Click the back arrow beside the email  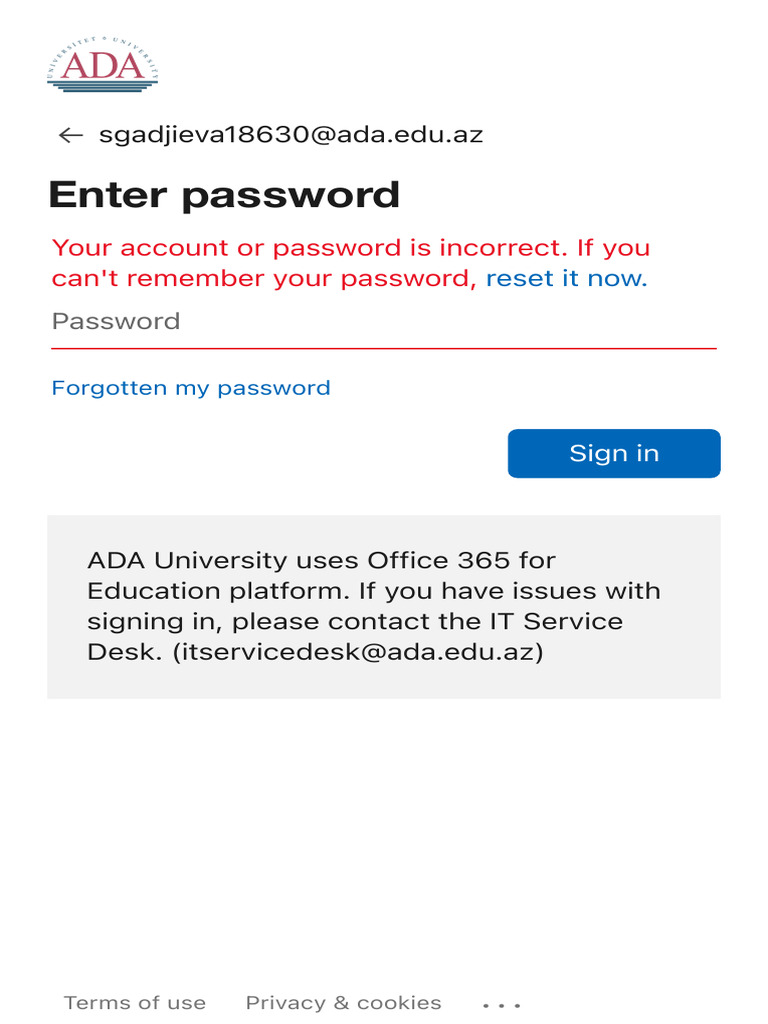pos(71,135)
